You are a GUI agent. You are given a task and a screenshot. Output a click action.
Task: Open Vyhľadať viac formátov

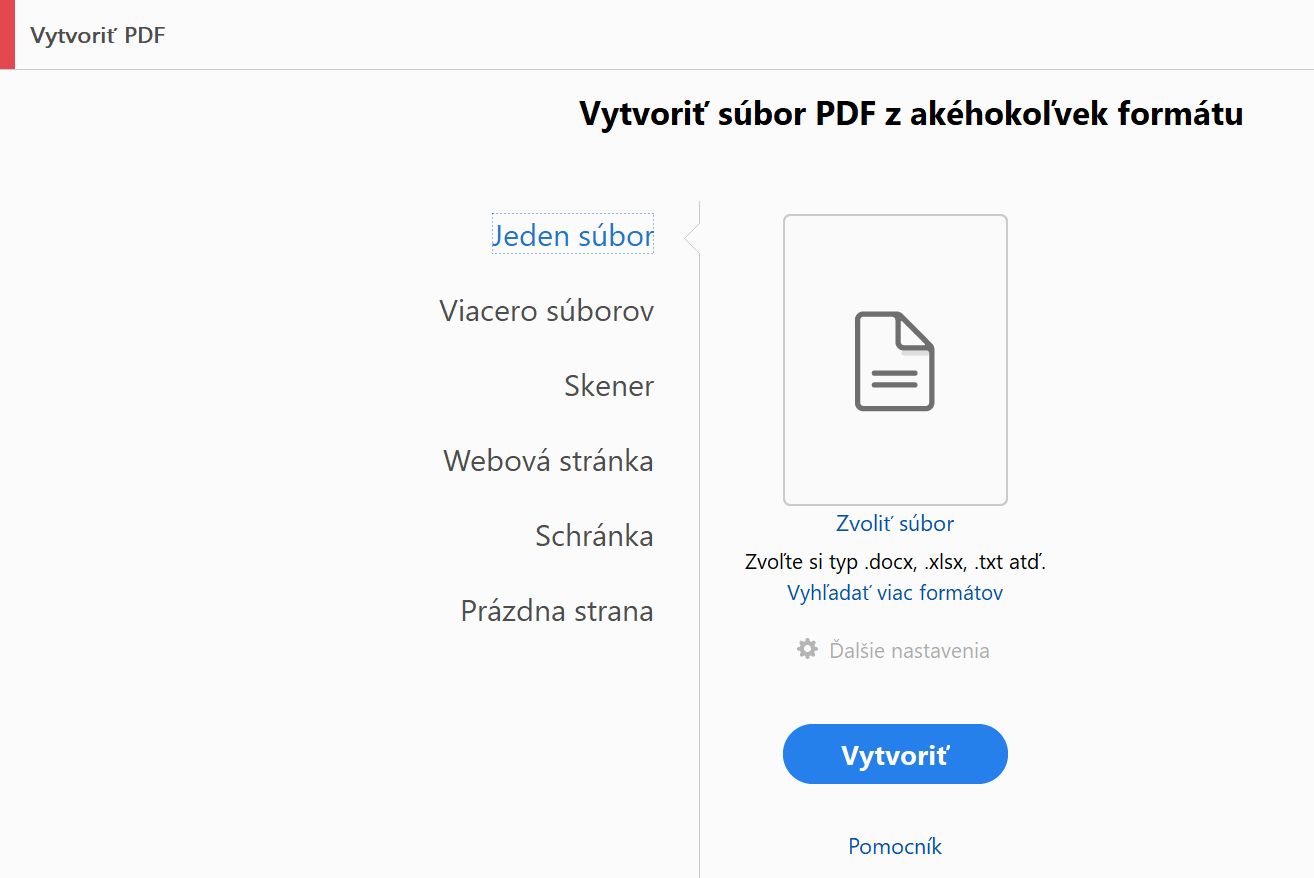894,592
